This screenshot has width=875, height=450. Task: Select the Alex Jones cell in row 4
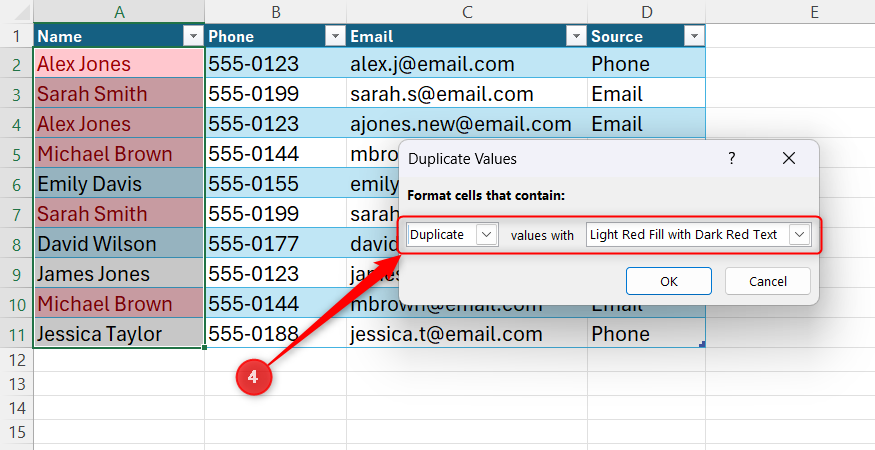pyautogui.click(x=119, y=123)
